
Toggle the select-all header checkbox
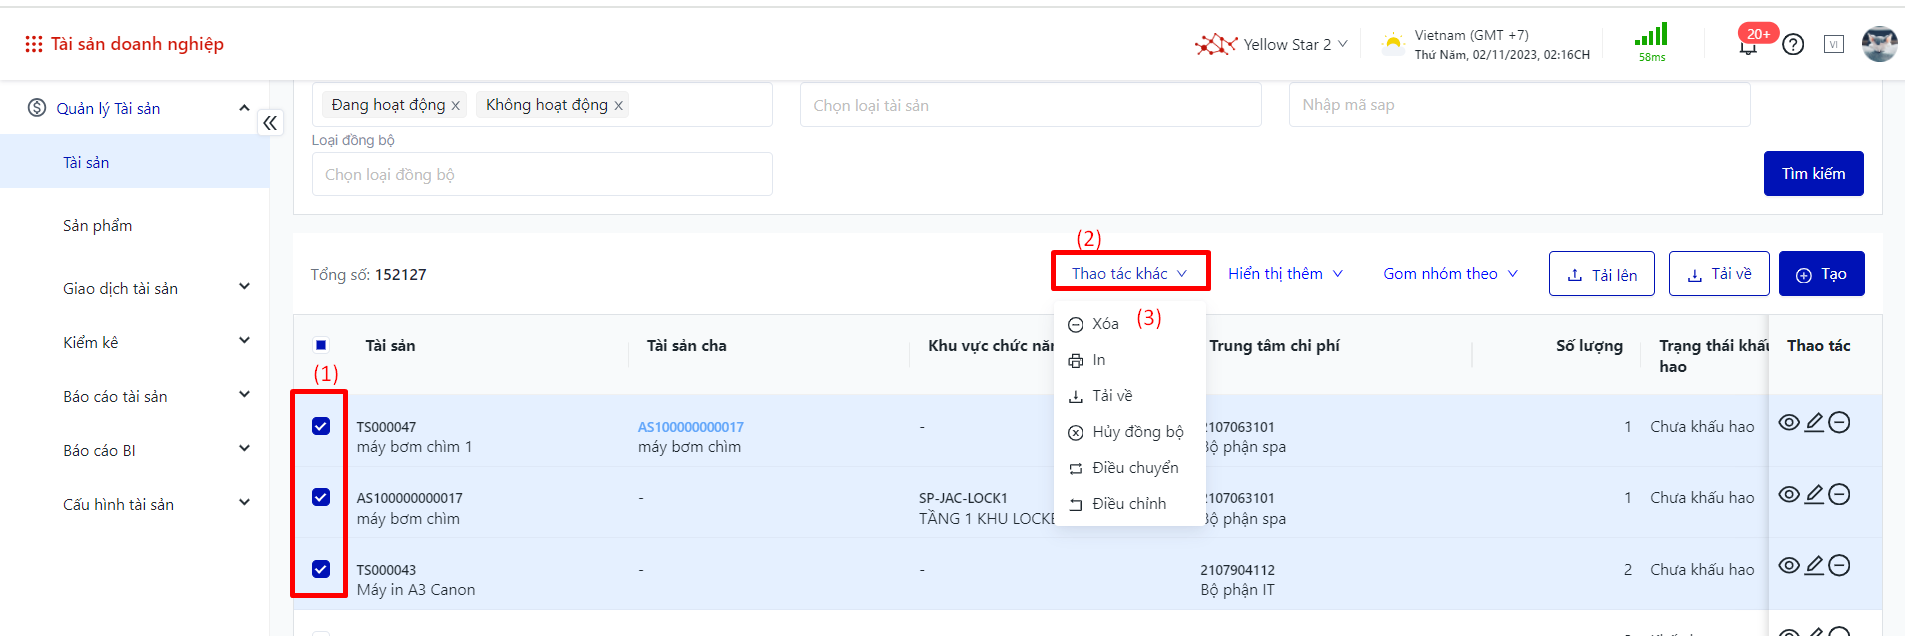coord(321,346)
